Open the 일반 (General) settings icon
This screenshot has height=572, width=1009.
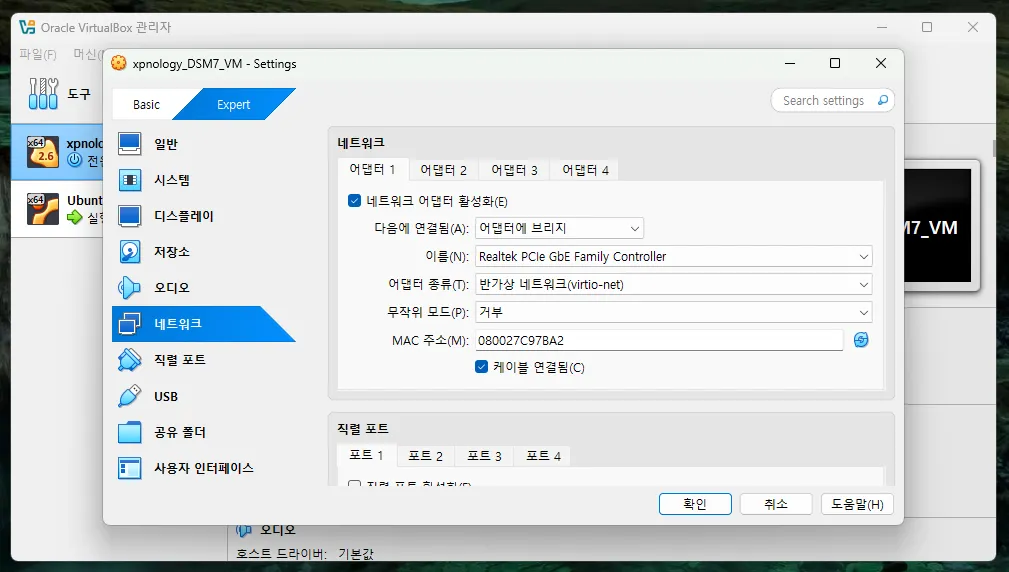tap(129, 143)
